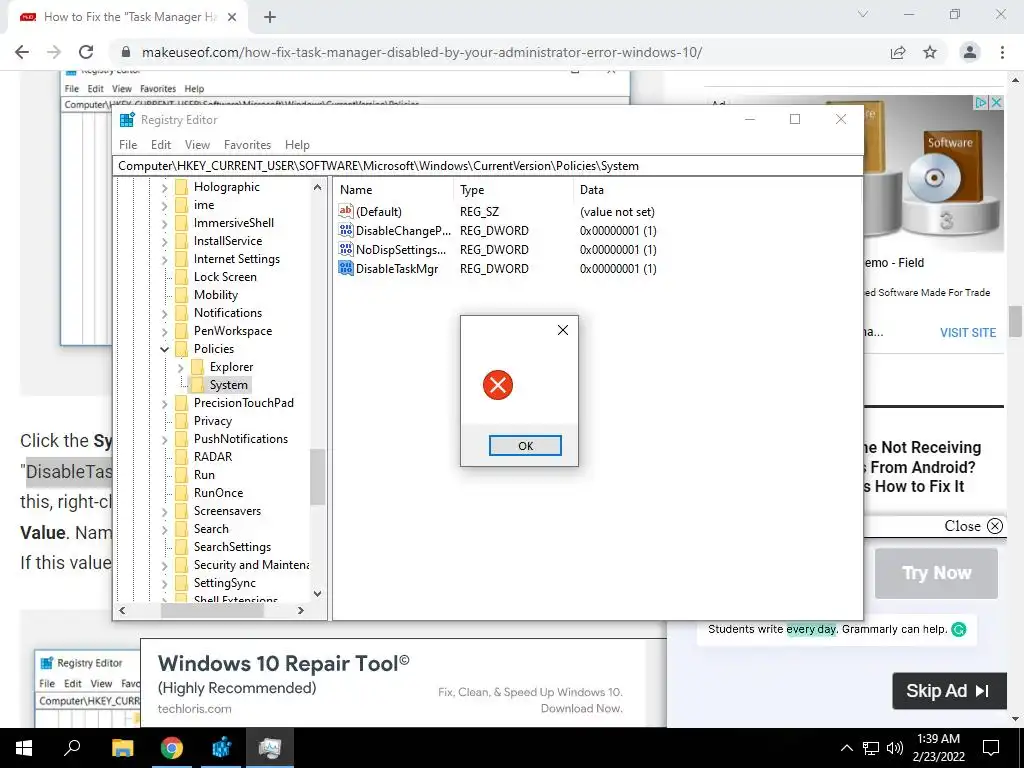The width and height of the screenshot is (1024, 768).
Task: Click the volume speaker tray icon
Action: tap(895, 748)
